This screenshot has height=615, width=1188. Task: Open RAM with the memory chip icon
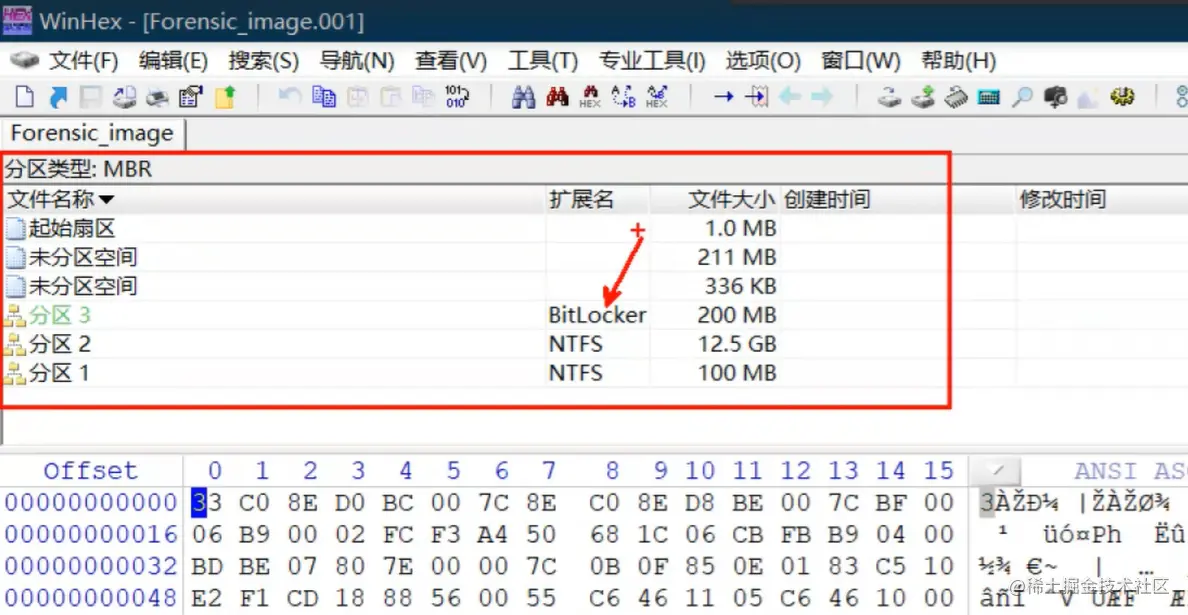pos(956,97)
